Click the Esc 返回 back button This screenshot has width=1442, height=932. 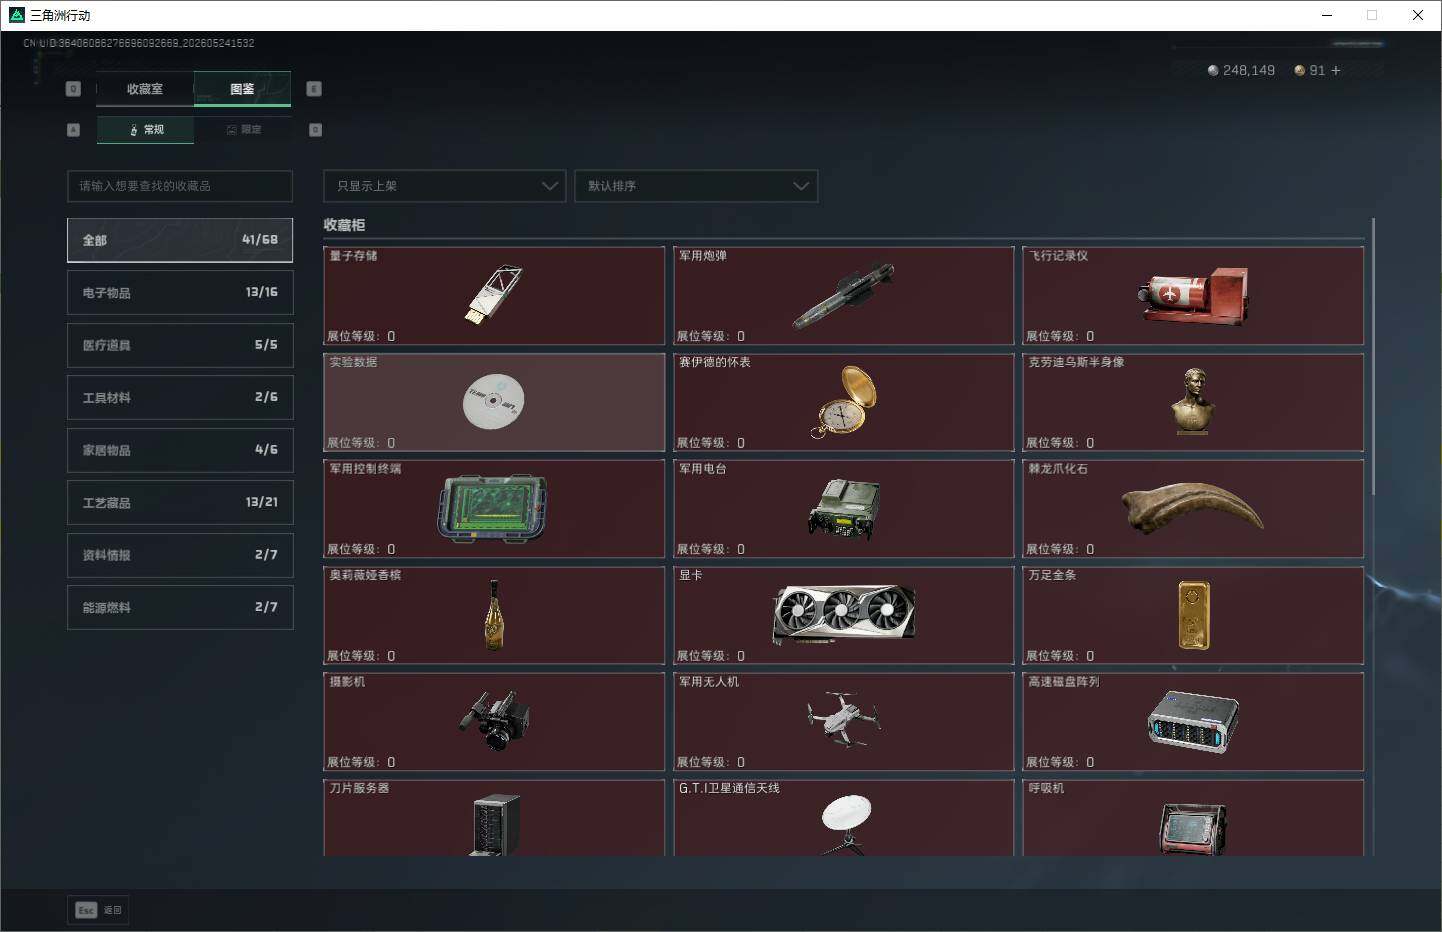(99, 910)
